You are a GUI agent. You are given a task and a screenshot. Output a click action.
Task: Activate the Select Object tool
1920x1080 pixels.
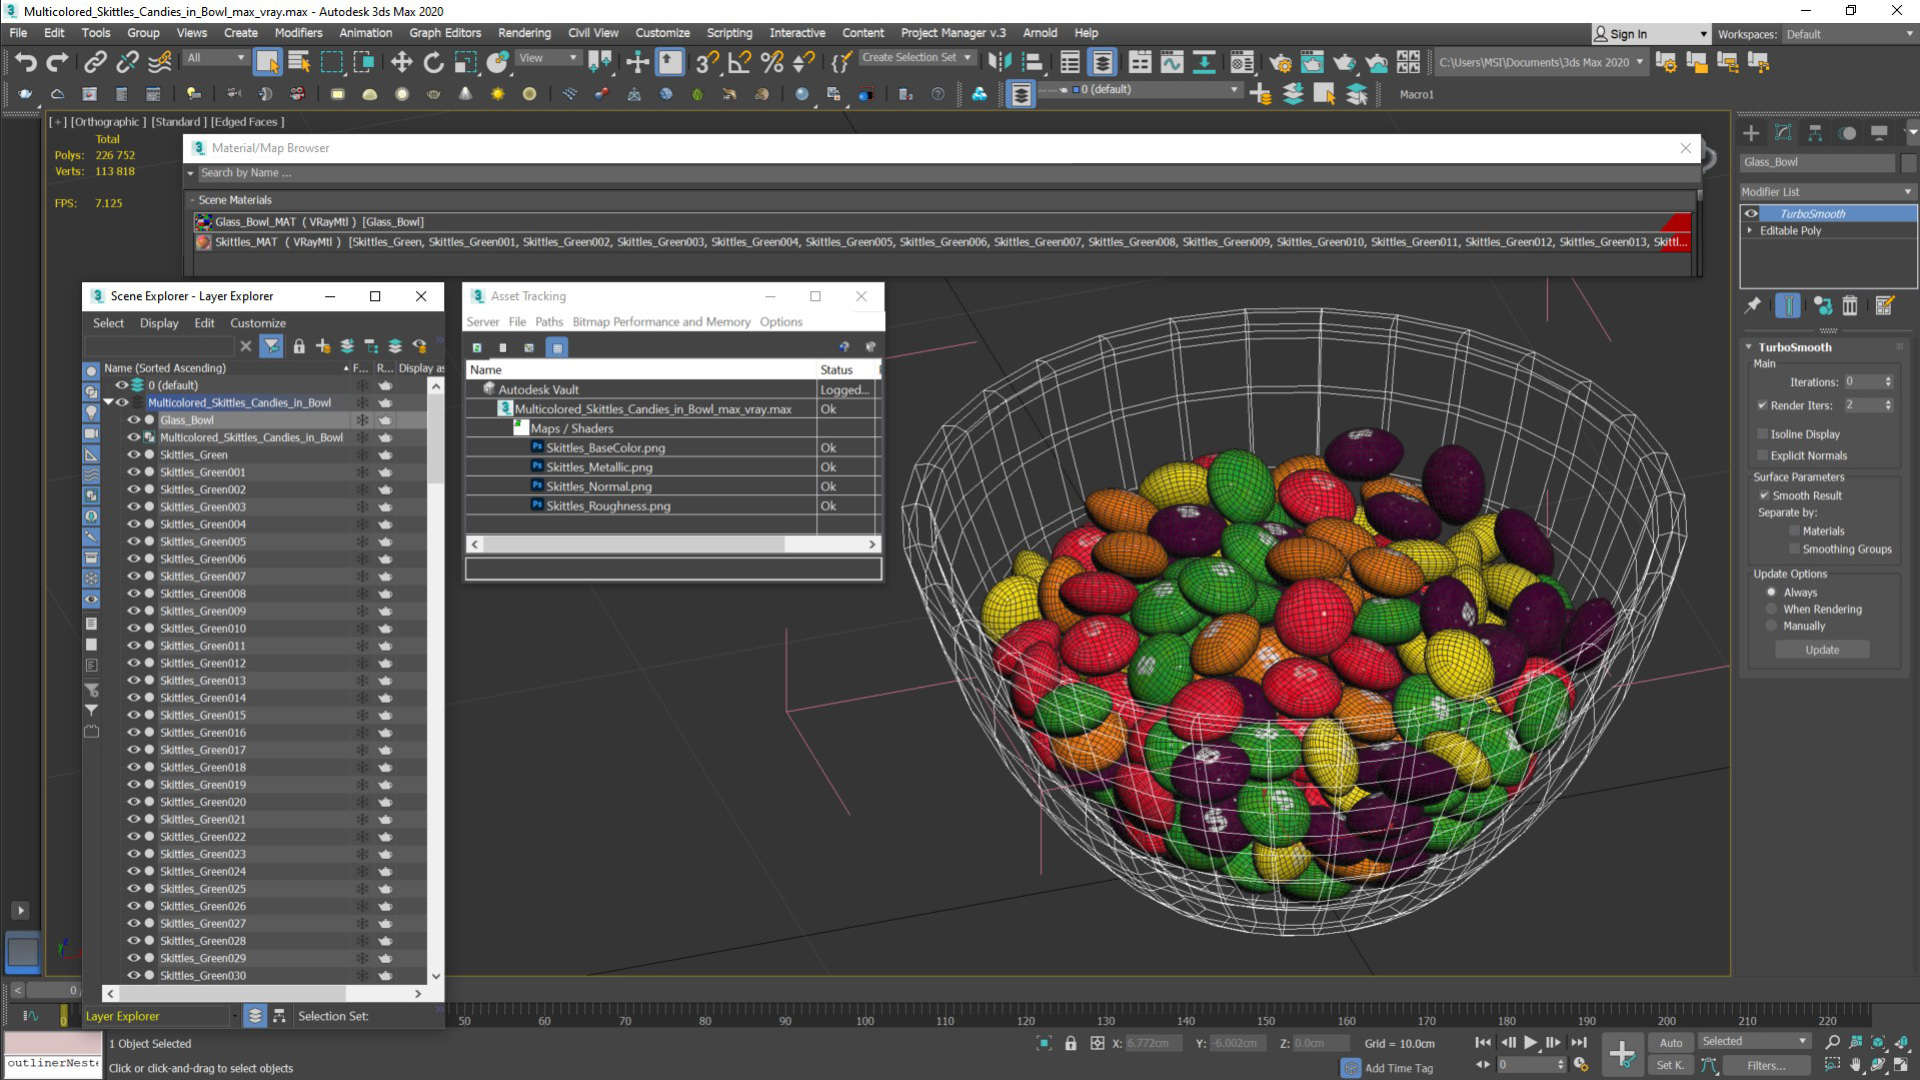point(267,62)
